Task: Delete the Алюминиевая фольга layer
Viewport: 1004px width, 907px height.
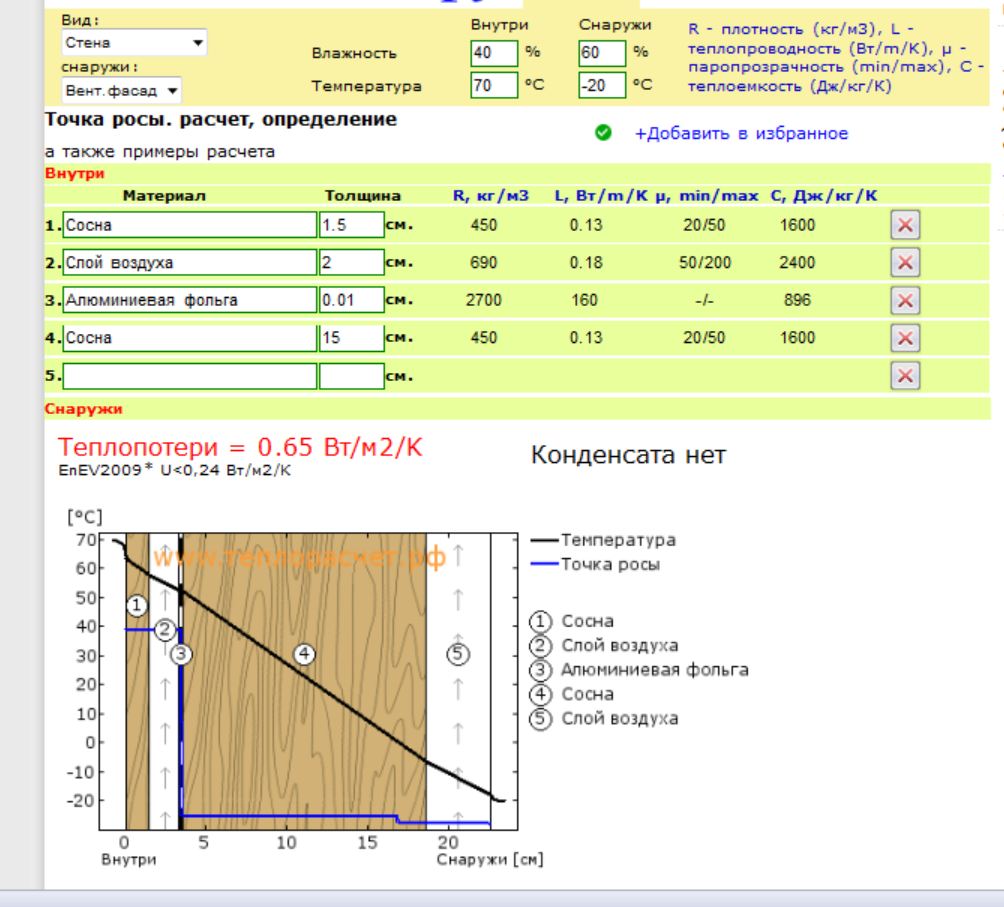Action: (x=904, y=300)
